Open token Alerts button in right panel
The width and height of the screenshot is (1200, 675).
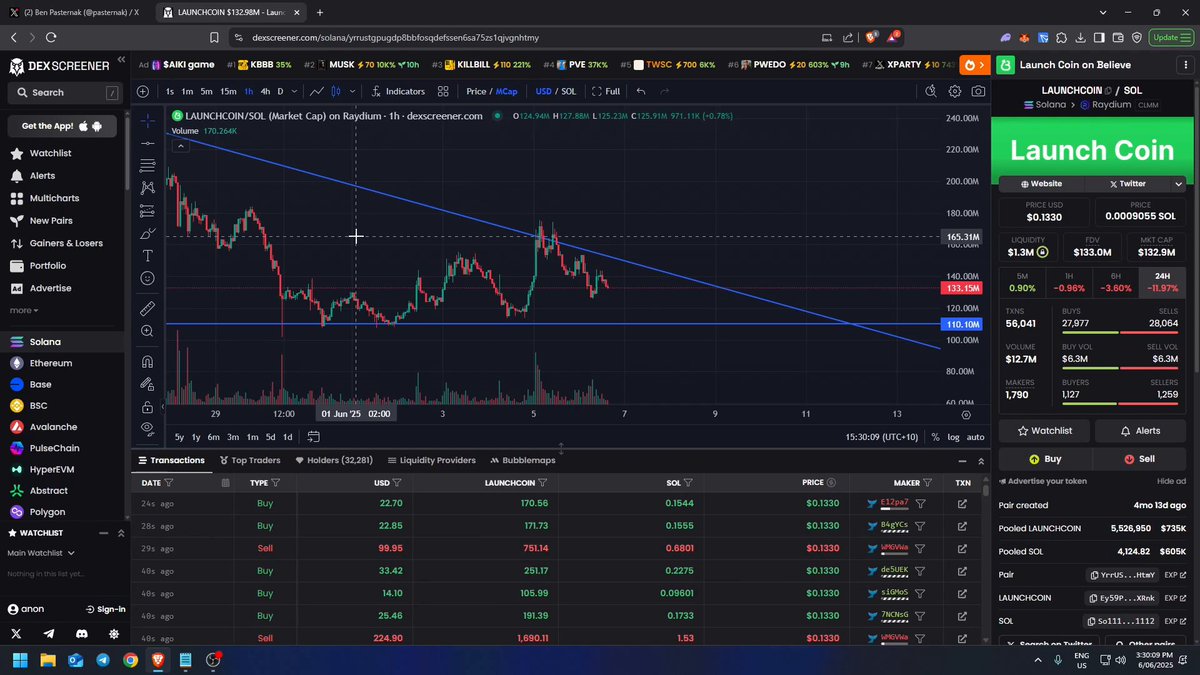(1140, 430)
